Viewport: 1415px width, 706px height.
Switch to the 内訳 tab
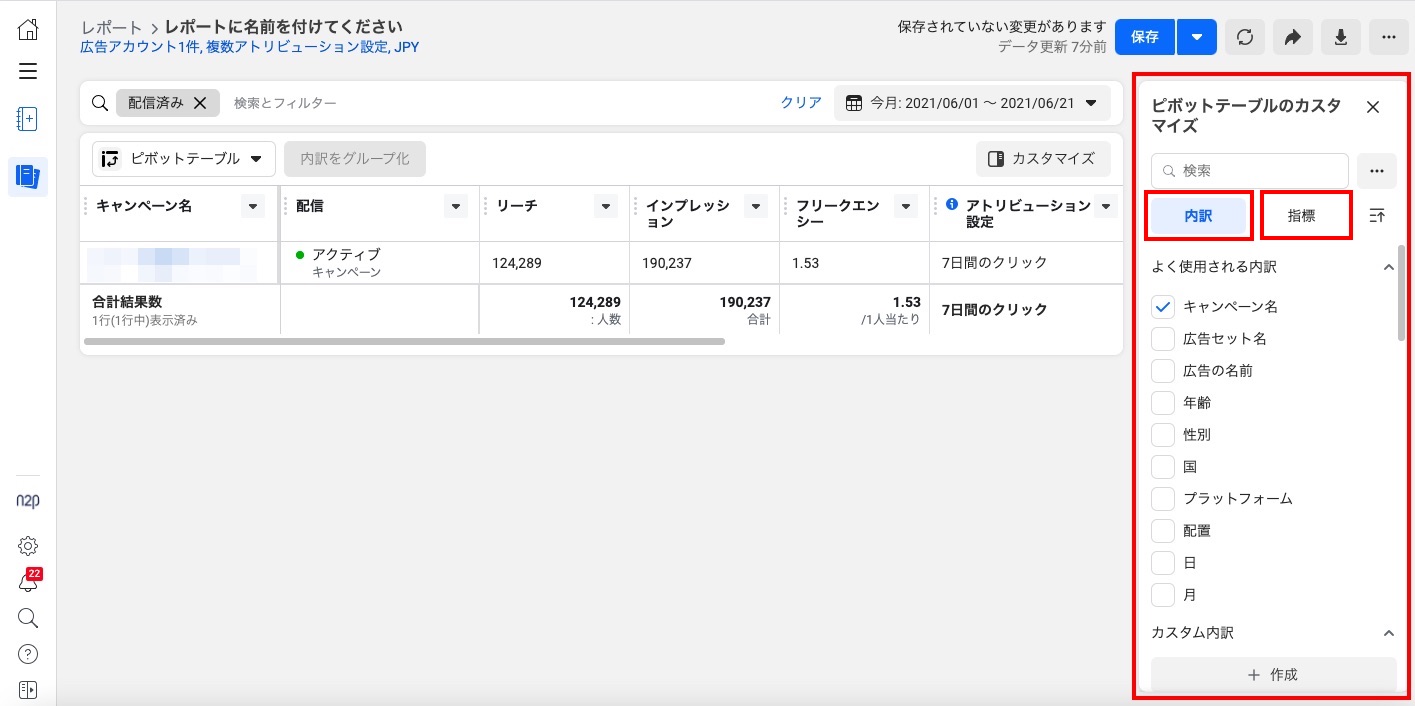click(x=1198, y=215)
